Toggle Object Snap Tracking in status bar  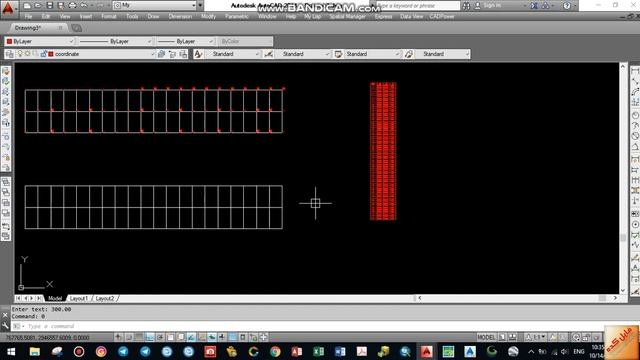click(x=191, y=337)
